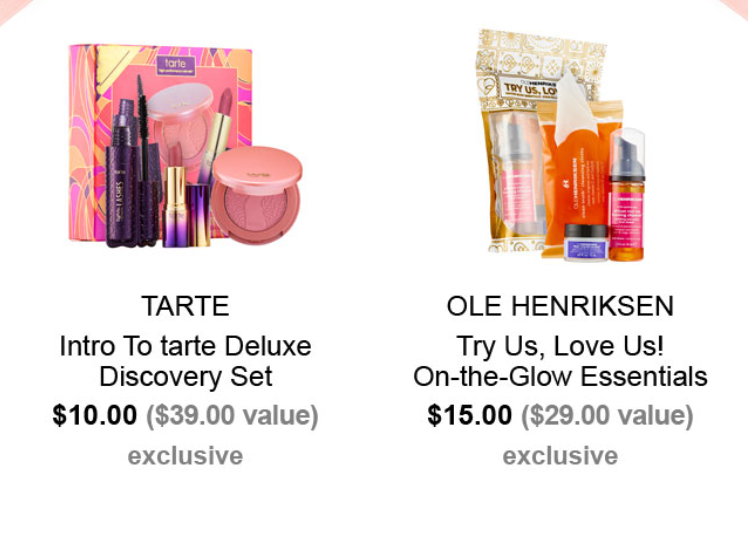
Task: Click the TRY US, LOVE US bag header
Action: pyautogui.click(x=532, y=88)
